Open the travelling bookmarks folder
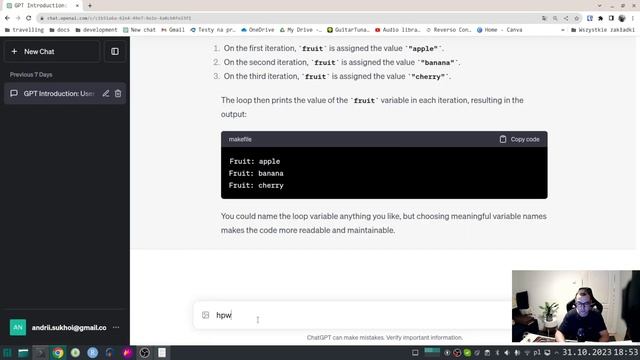Viewport: 640px width, 360px height. (24, 30)
